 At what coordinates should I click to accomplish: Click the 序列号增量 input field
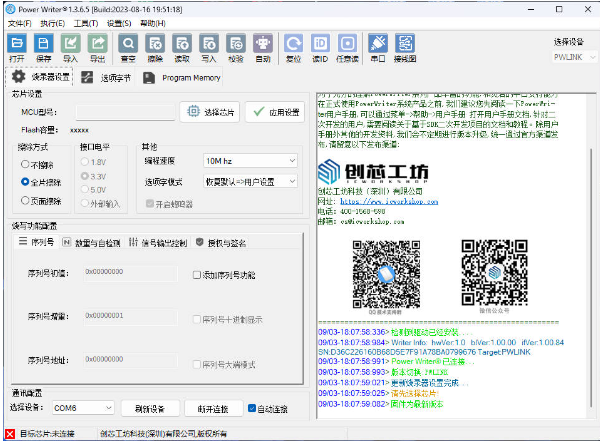pos(131,317)
